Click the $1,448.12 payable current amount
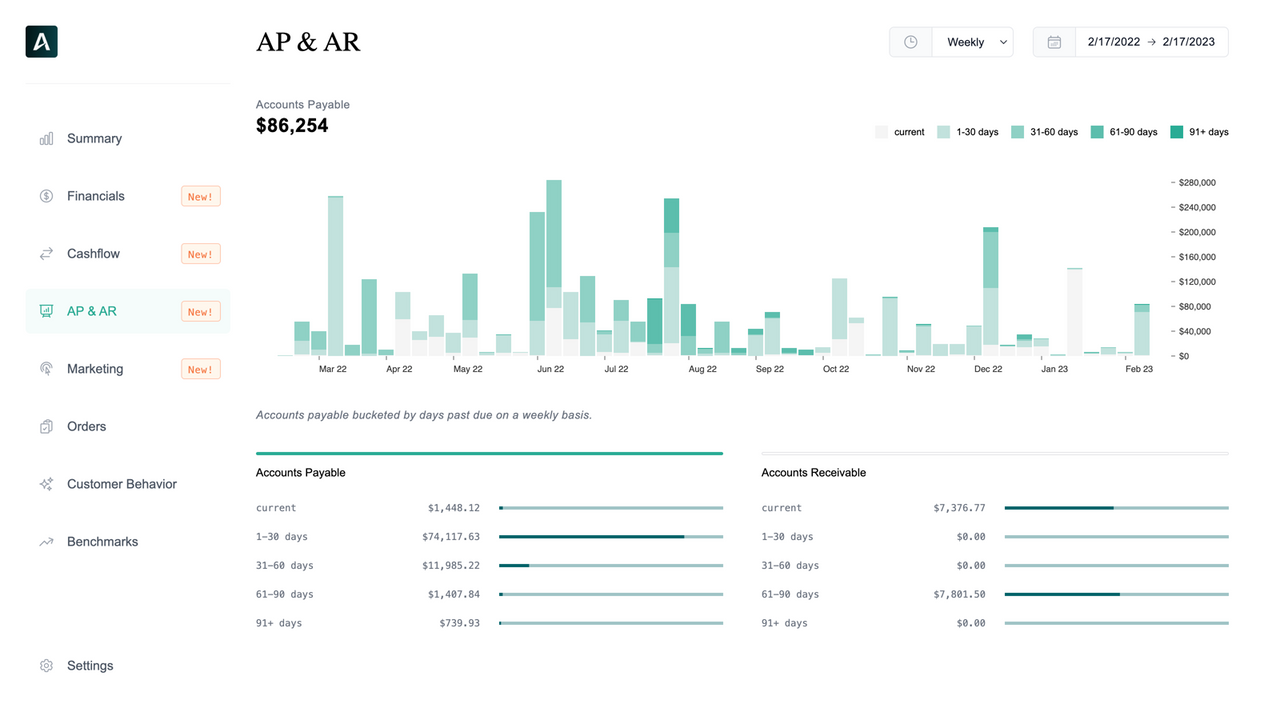 [454, 508]
